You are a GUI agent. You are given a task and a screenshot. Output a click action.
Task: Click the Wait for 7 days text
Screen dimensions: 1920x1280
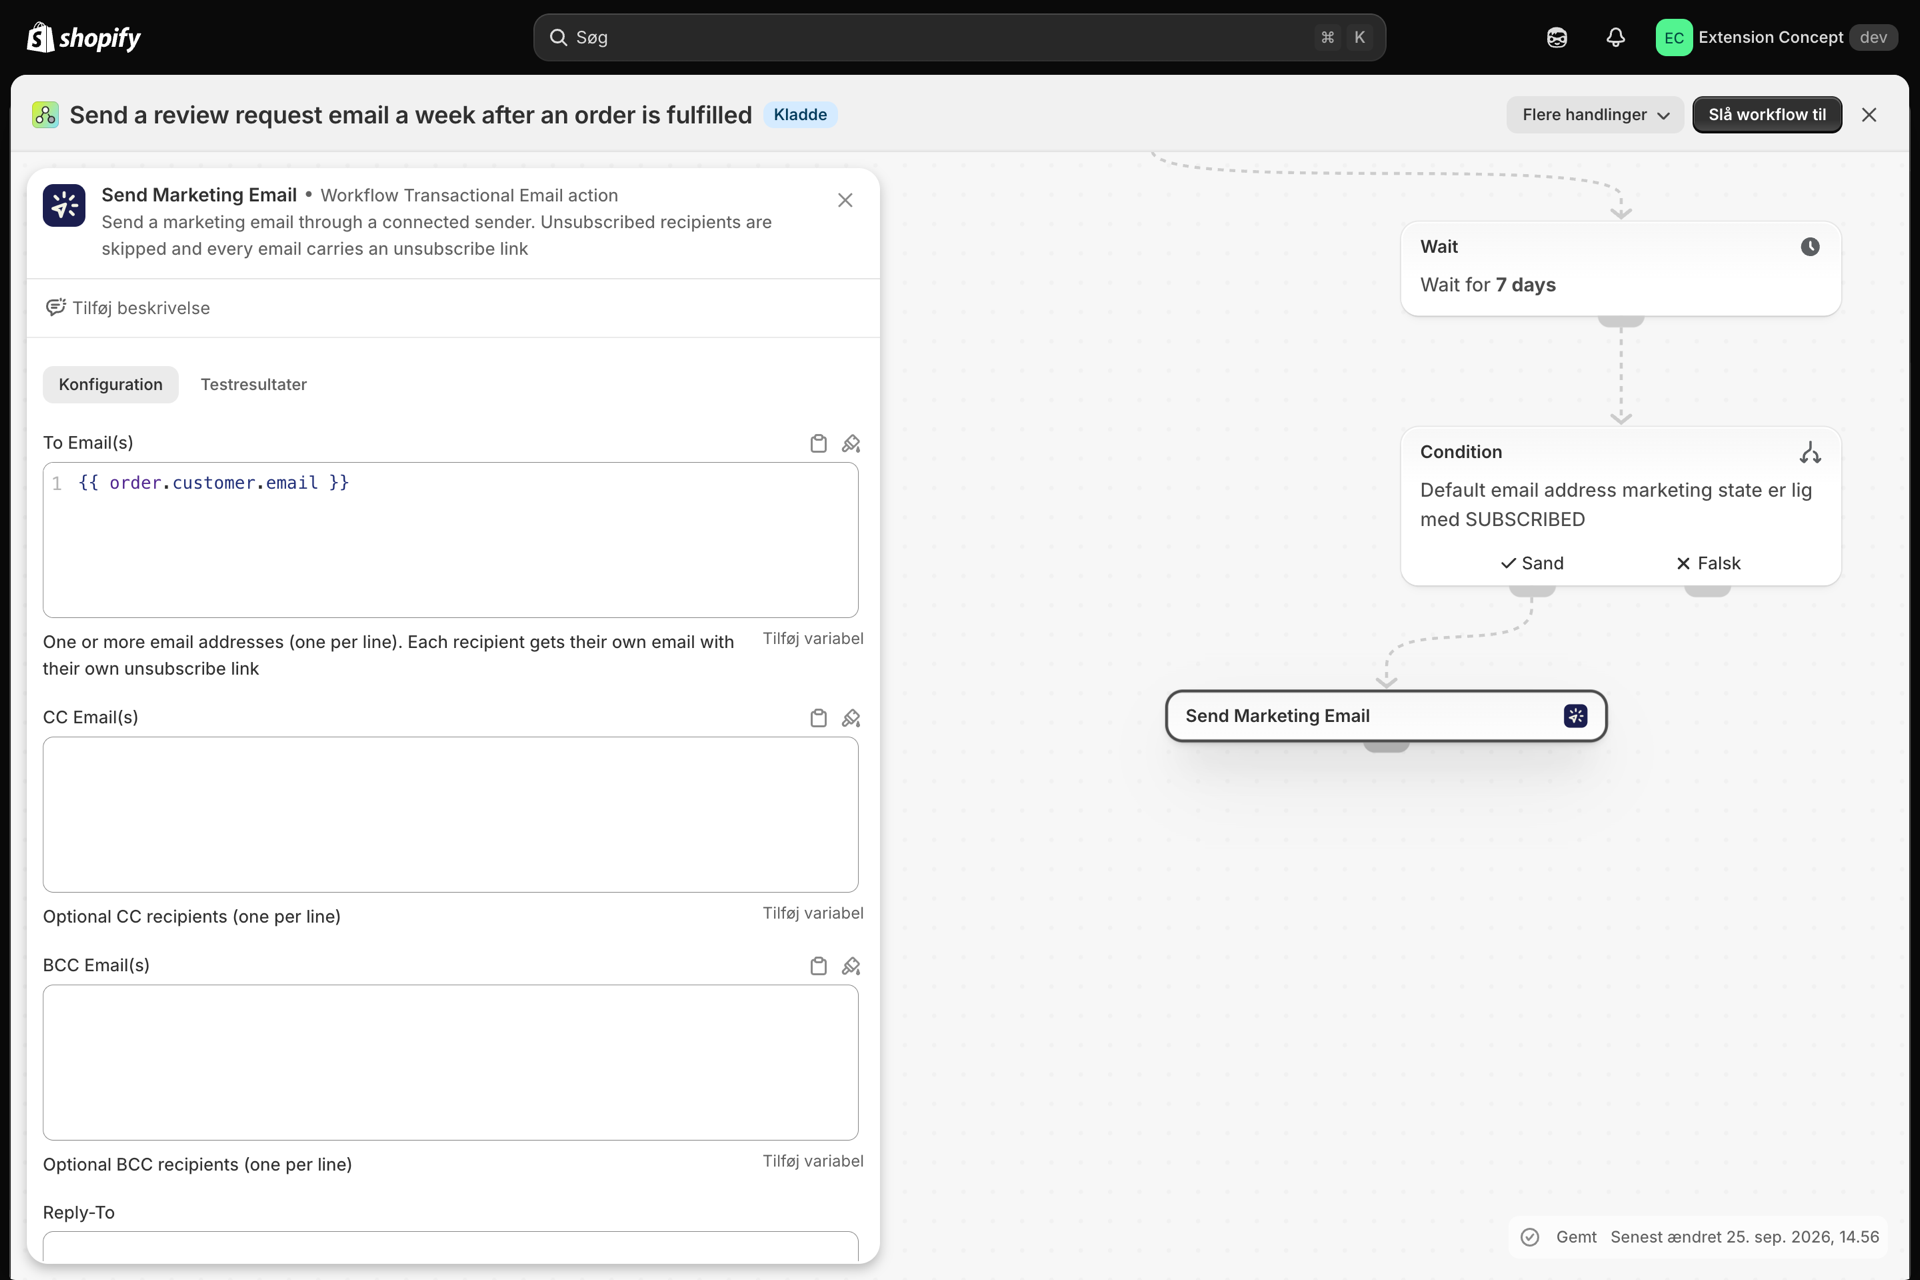point(1487,285)
